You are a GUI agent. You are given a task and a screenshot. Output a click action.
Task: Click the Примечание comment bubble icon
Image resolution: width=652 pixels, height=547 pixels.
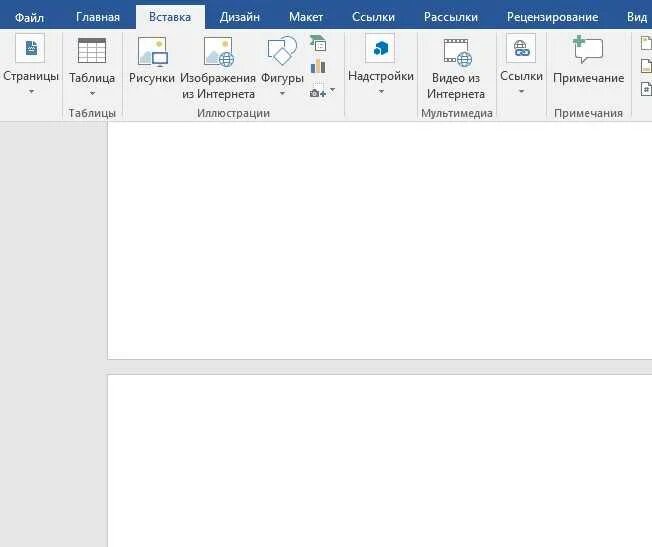588,49
